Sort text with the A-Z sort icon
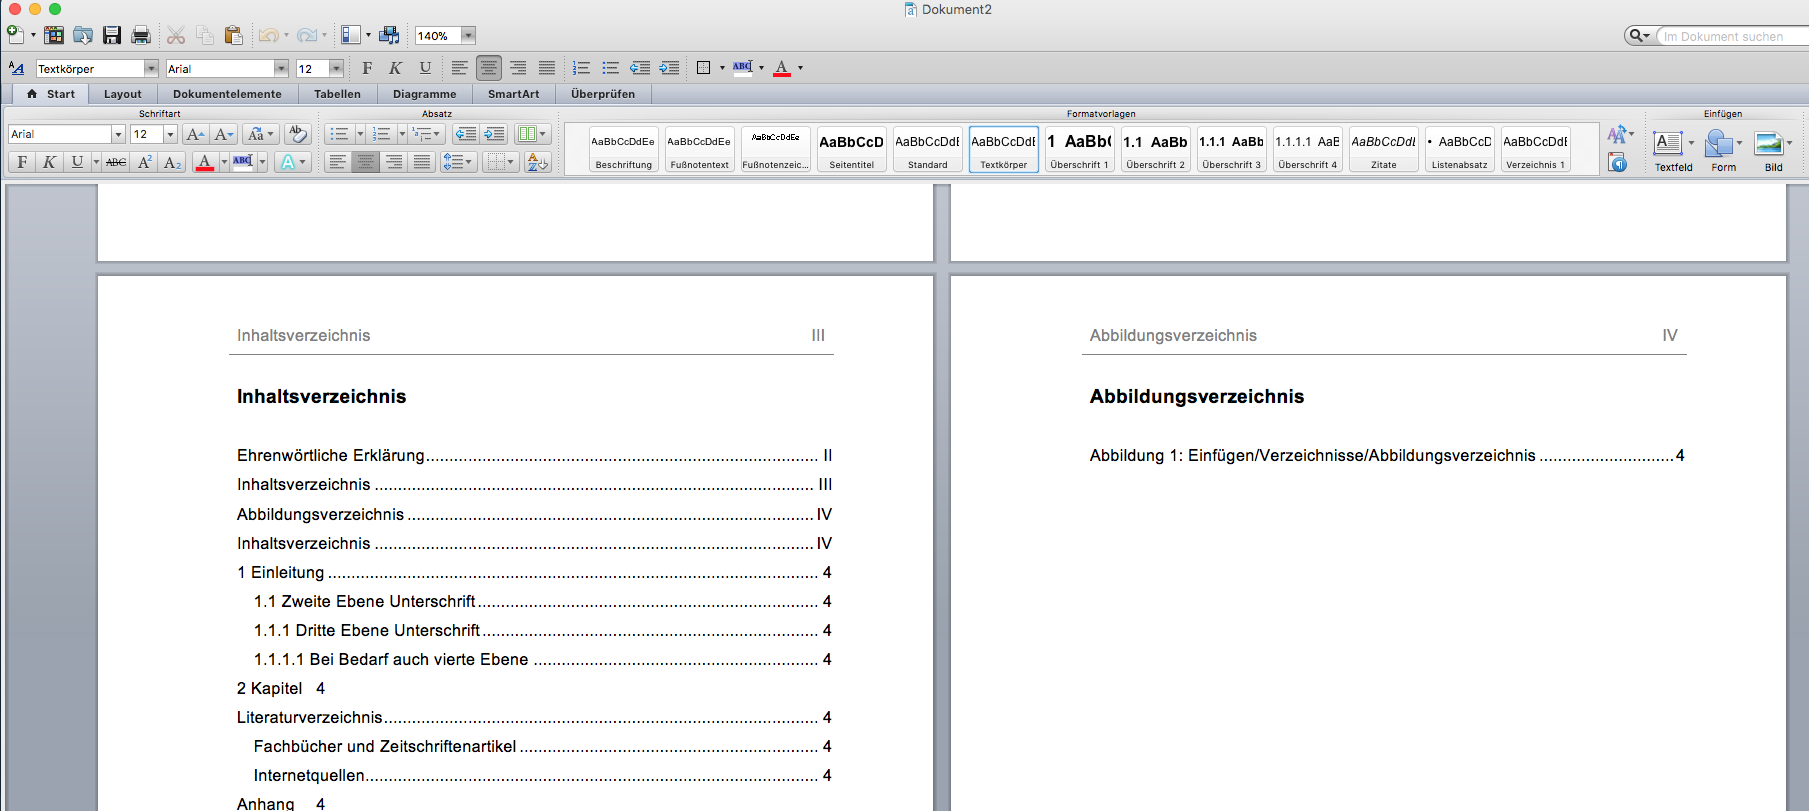The image size is (1809, 811). coord(538,162)
